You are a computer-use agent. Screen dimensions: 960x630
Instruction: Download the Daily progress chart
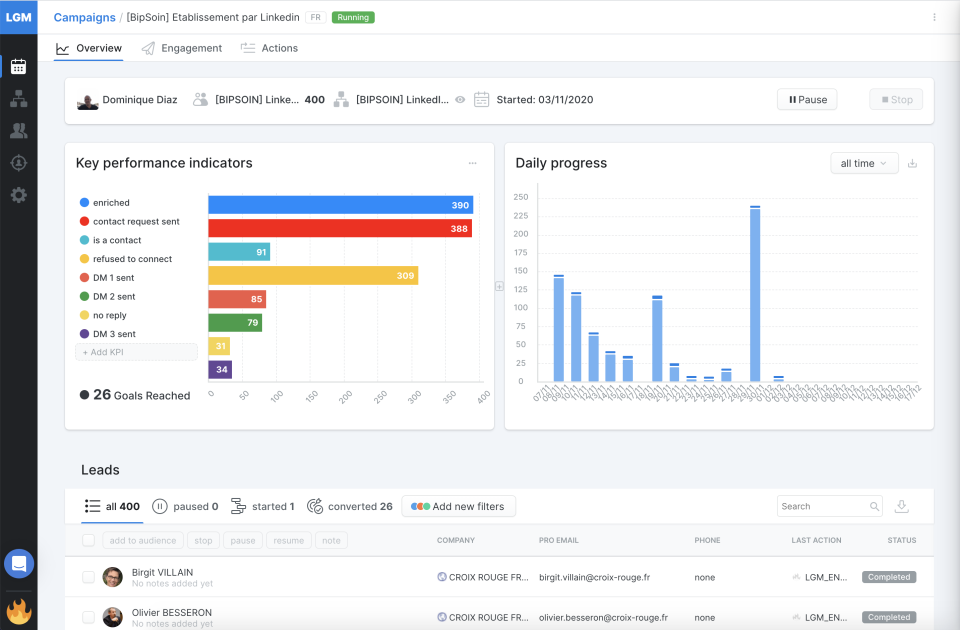[912, 163]
